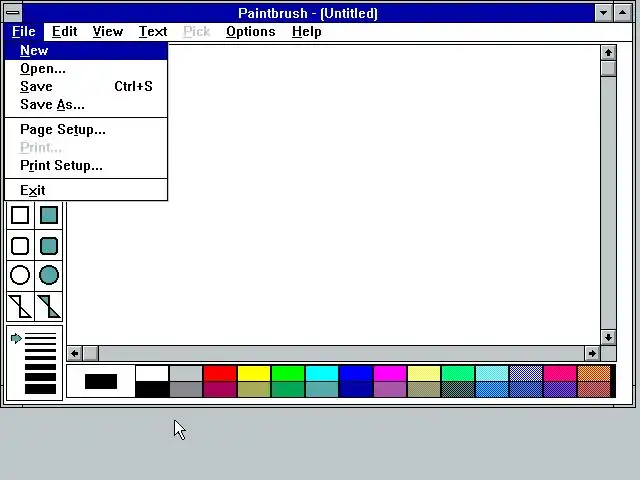Pick the cyan palette color
Viewport: 640px width, 480px height.
pos(322,373)
